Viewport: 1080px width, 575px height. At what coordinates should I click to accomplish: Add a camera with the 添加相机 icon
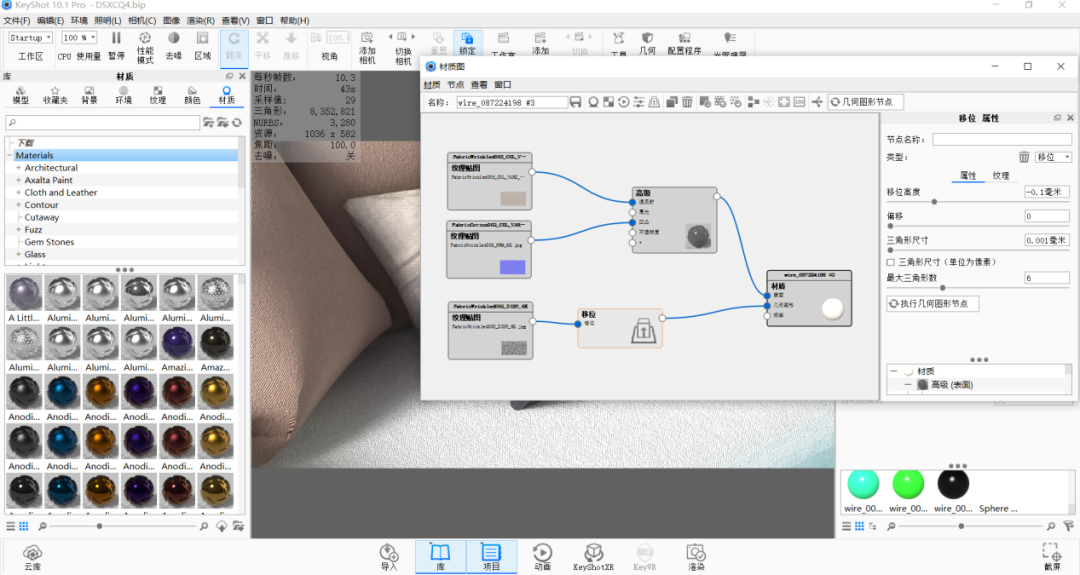pyautogui.click(x=367, y=48)
